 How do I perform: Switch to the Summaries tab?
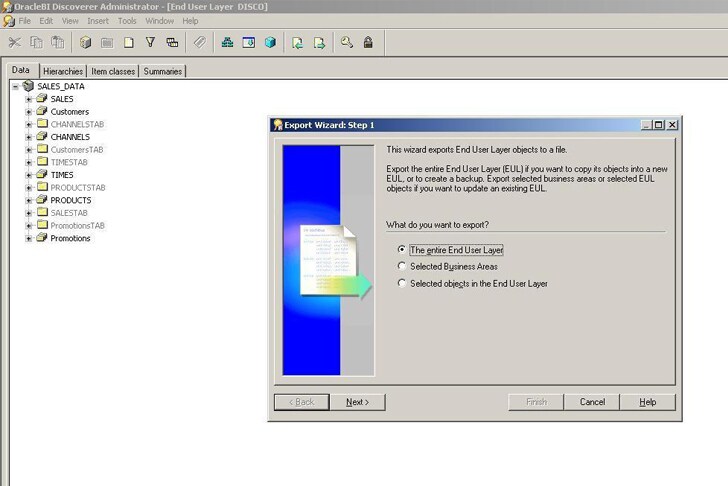tap(162, 71)
